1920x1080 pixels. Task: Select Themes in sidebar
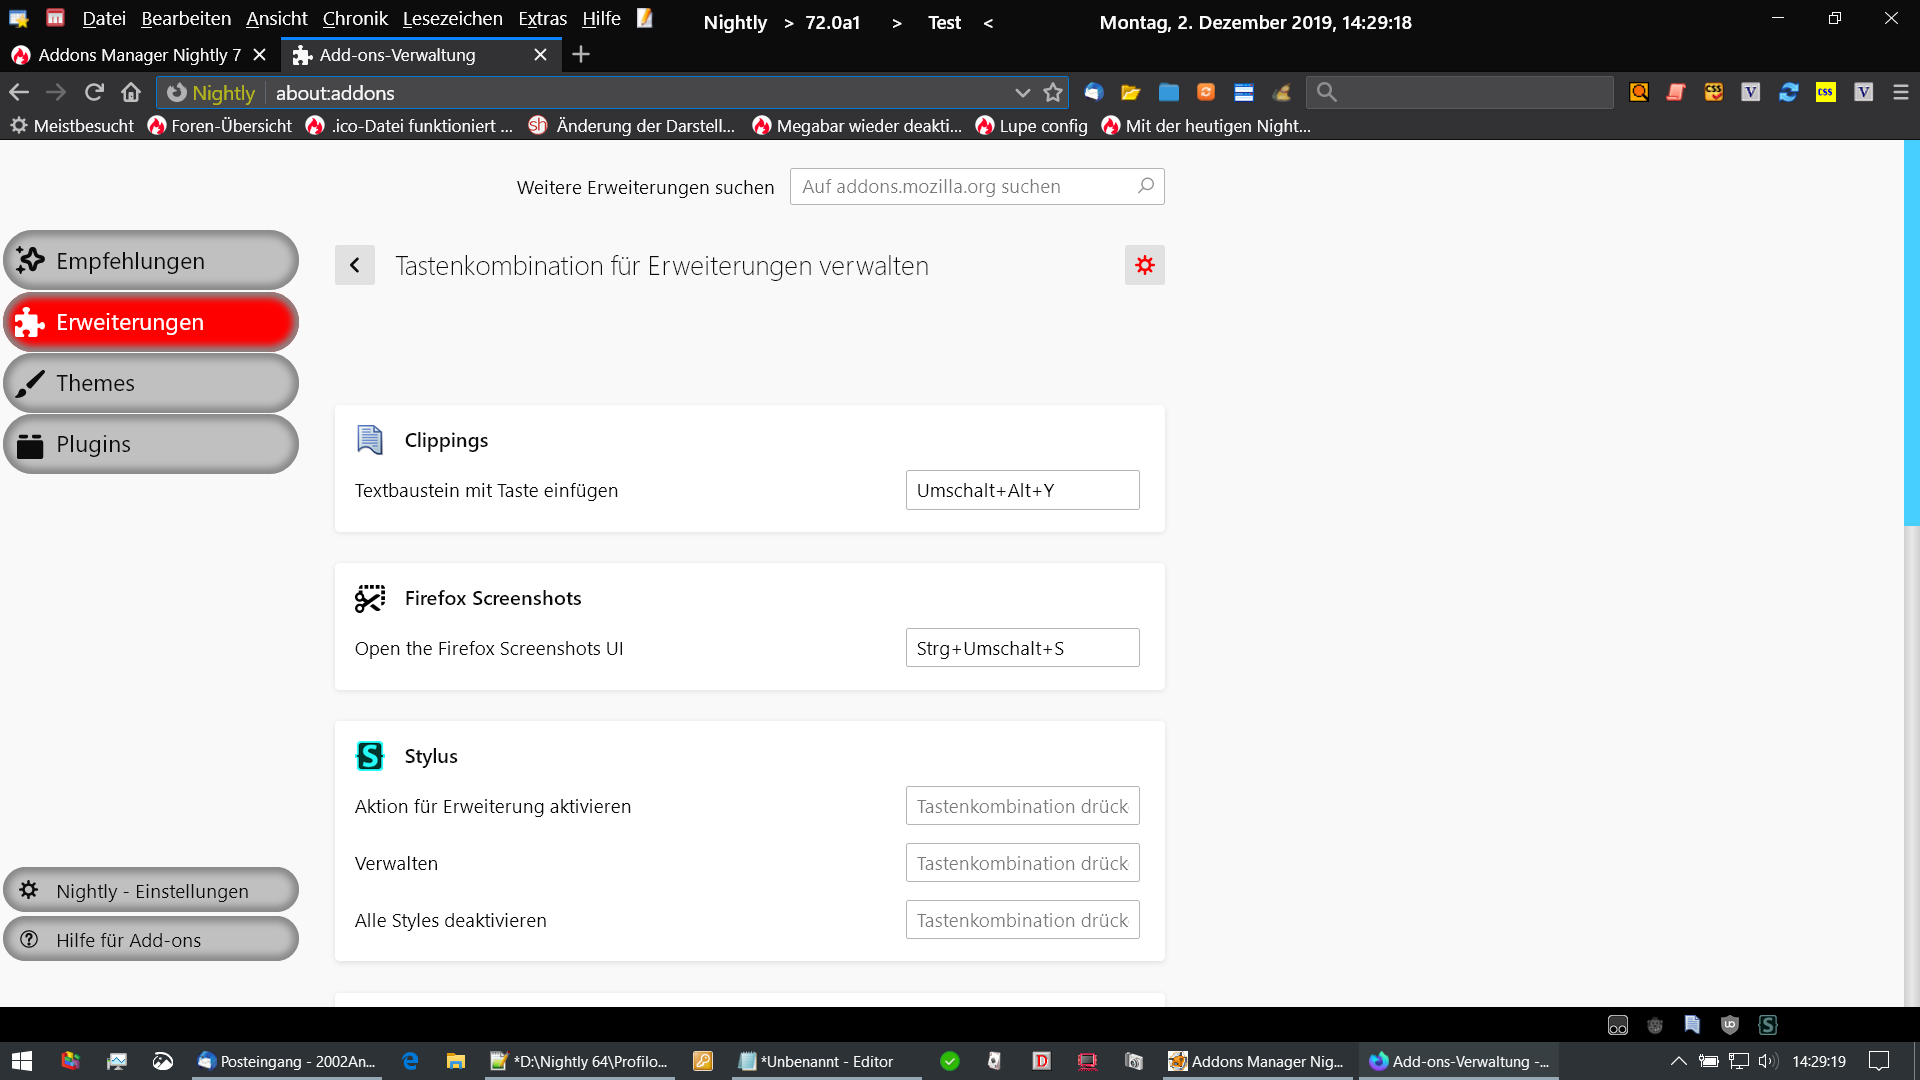(x=150, y=383)
